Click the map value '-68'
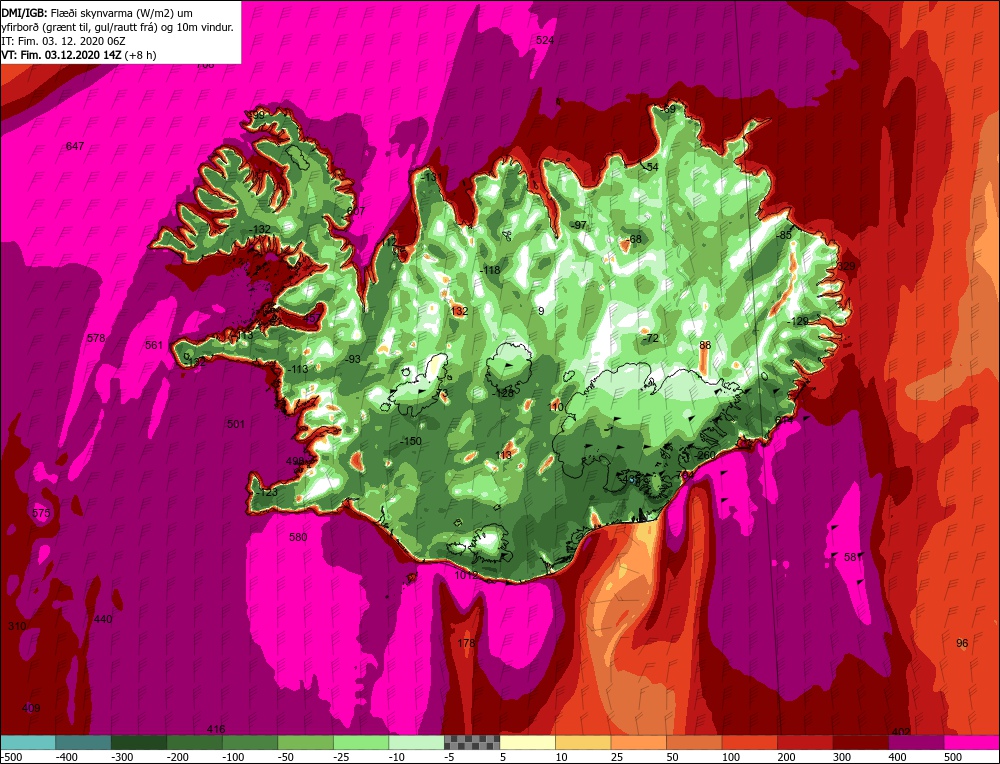 [633, 239]
